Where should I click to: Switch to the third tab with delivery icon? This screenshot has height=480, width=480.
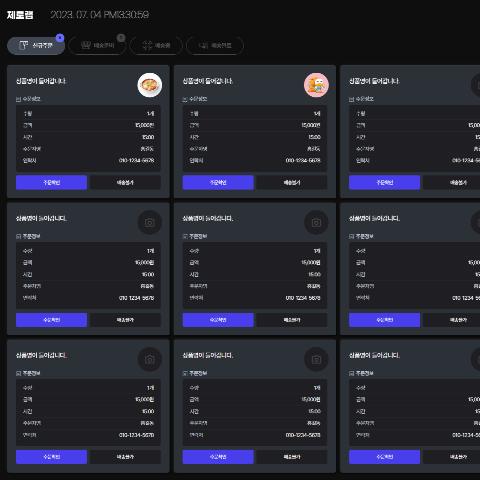[x=156, y=45]
